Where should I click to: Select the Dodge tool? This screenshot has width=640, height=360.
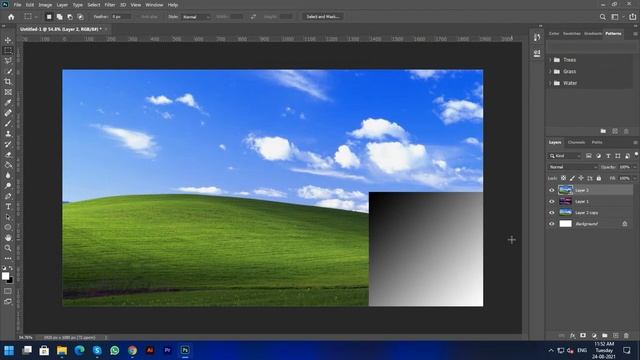click(8, 186)
